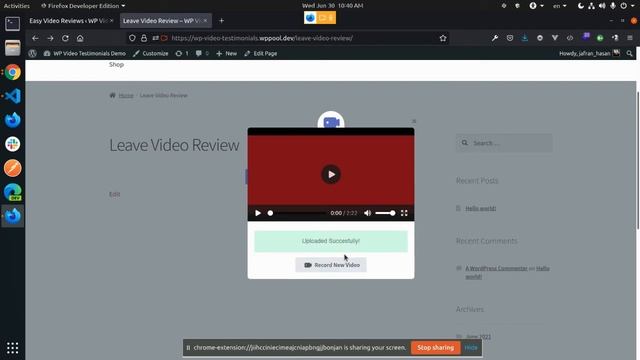This screenshot has height=360, width=640.
Task: Mute the video audio
Action: click(367, 213)
